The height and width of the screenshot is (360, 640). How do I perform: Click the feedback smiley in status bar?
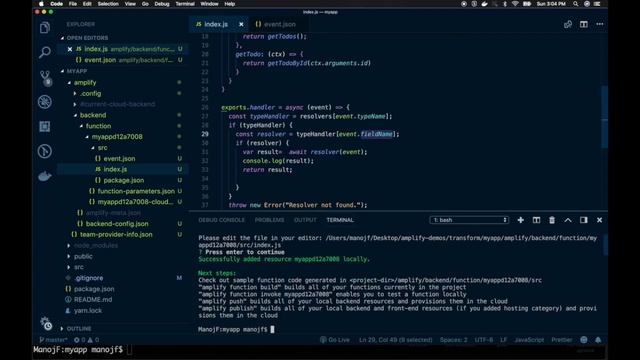[584, 340]
